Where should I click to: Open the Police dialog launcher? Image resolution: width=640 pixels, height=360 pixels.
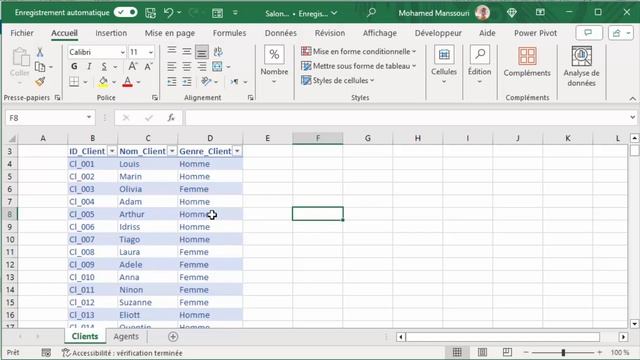[x=155, y=98]
